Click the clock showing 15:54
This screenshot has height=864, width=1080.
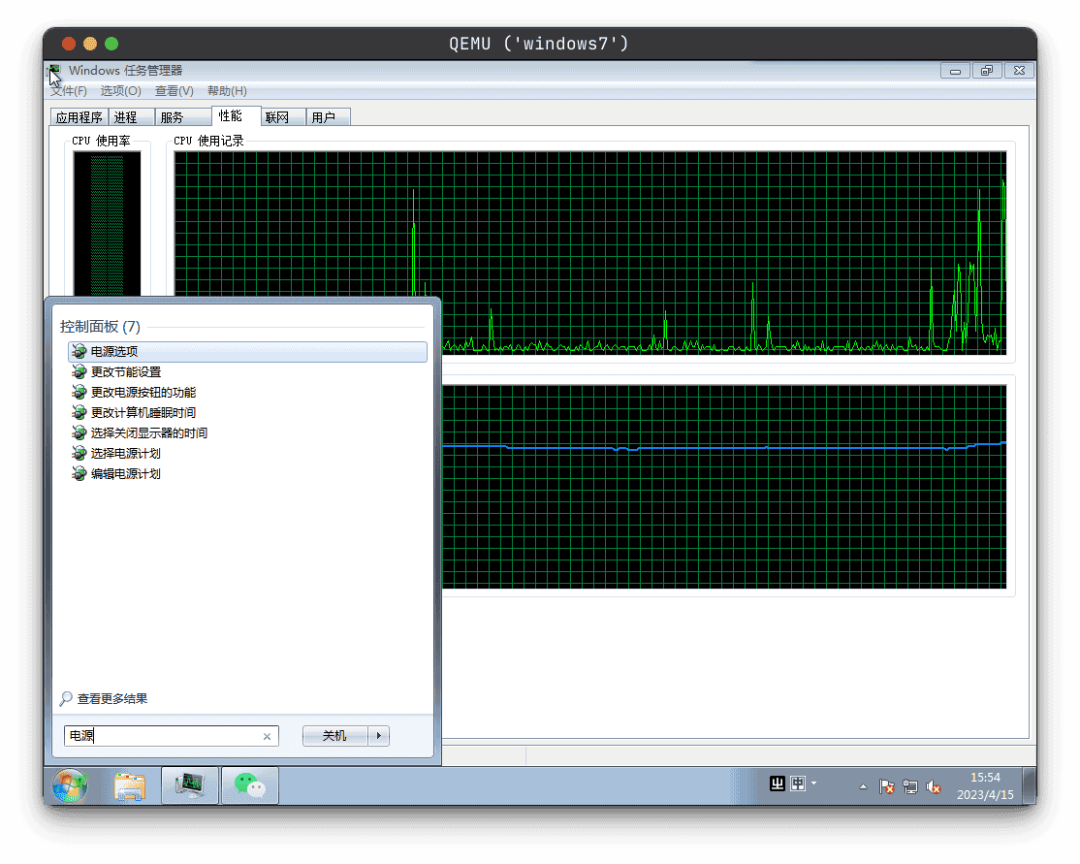pyautogui.click(x=985, y=786)
